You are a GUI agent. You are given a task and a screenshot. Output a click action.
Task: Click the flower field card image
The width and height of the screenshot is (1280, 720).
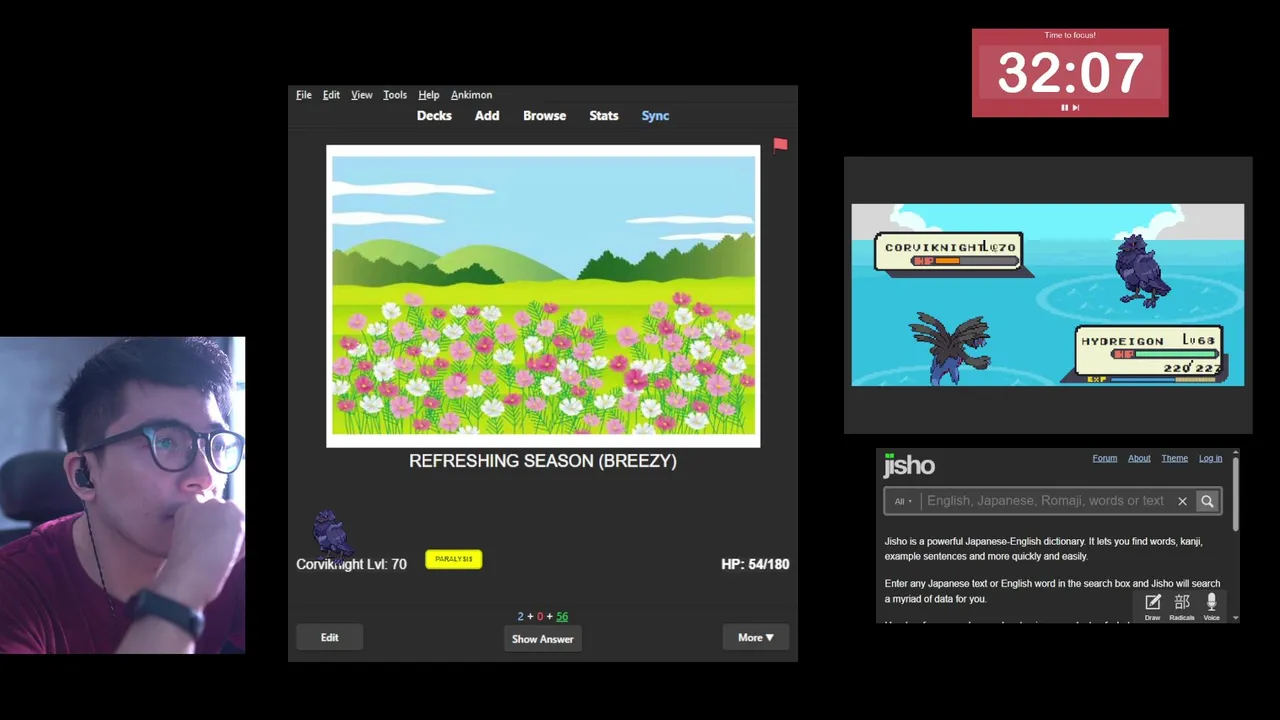543,295
